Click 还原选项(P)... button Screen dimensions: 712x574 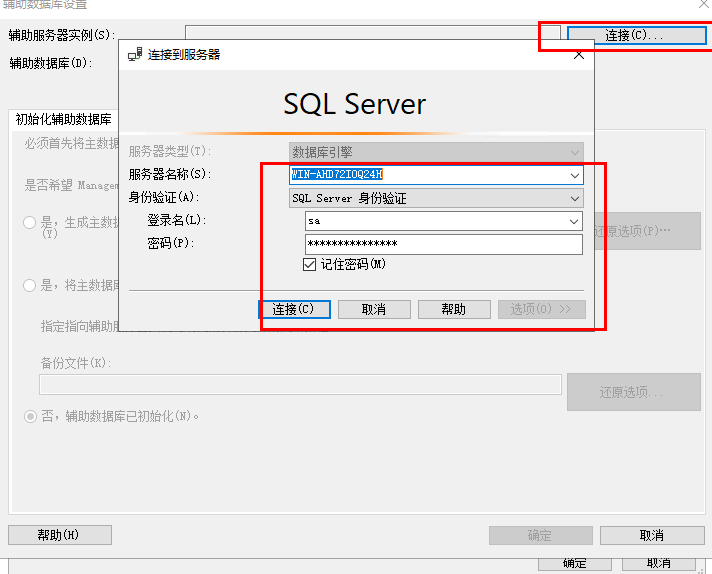(x=648, y=231)
